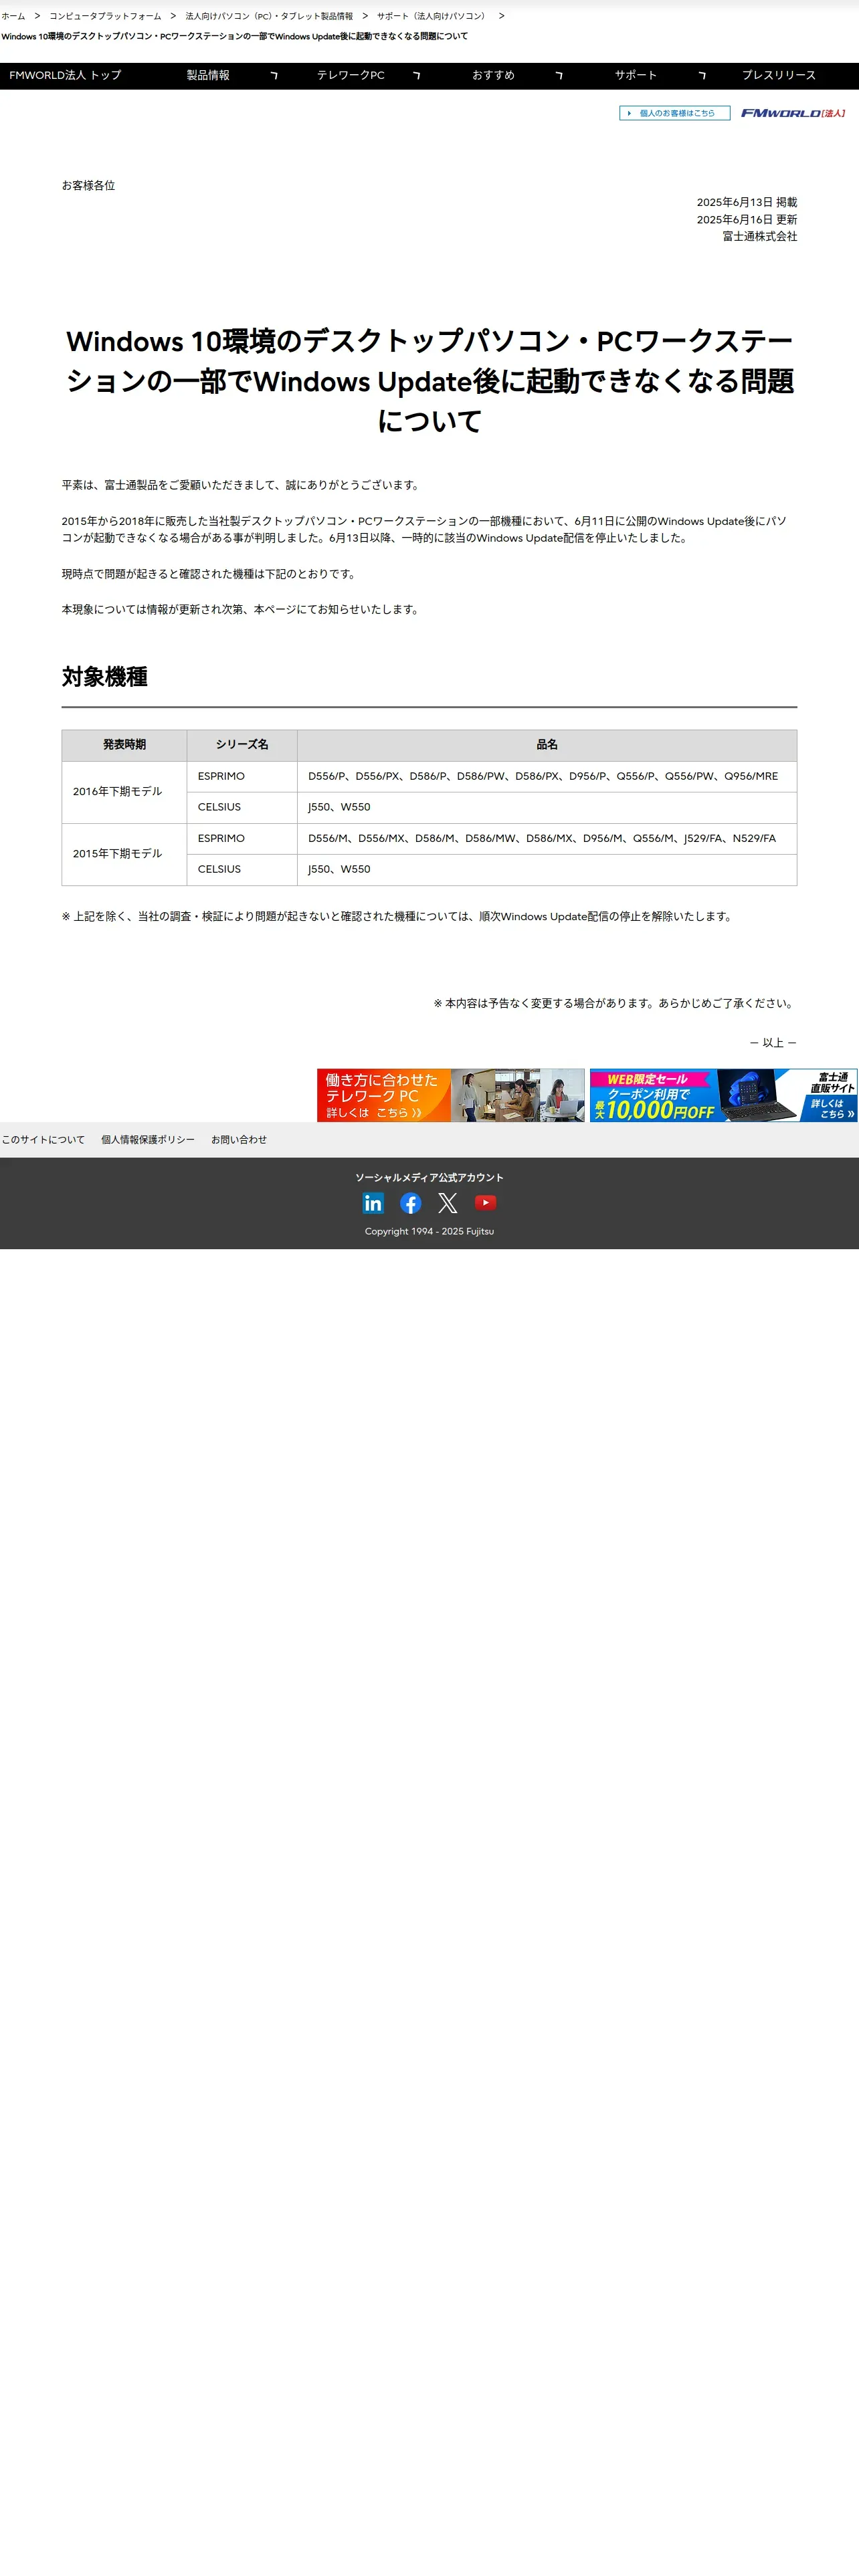Open お問い合わせ footer link

(239, 1139)
